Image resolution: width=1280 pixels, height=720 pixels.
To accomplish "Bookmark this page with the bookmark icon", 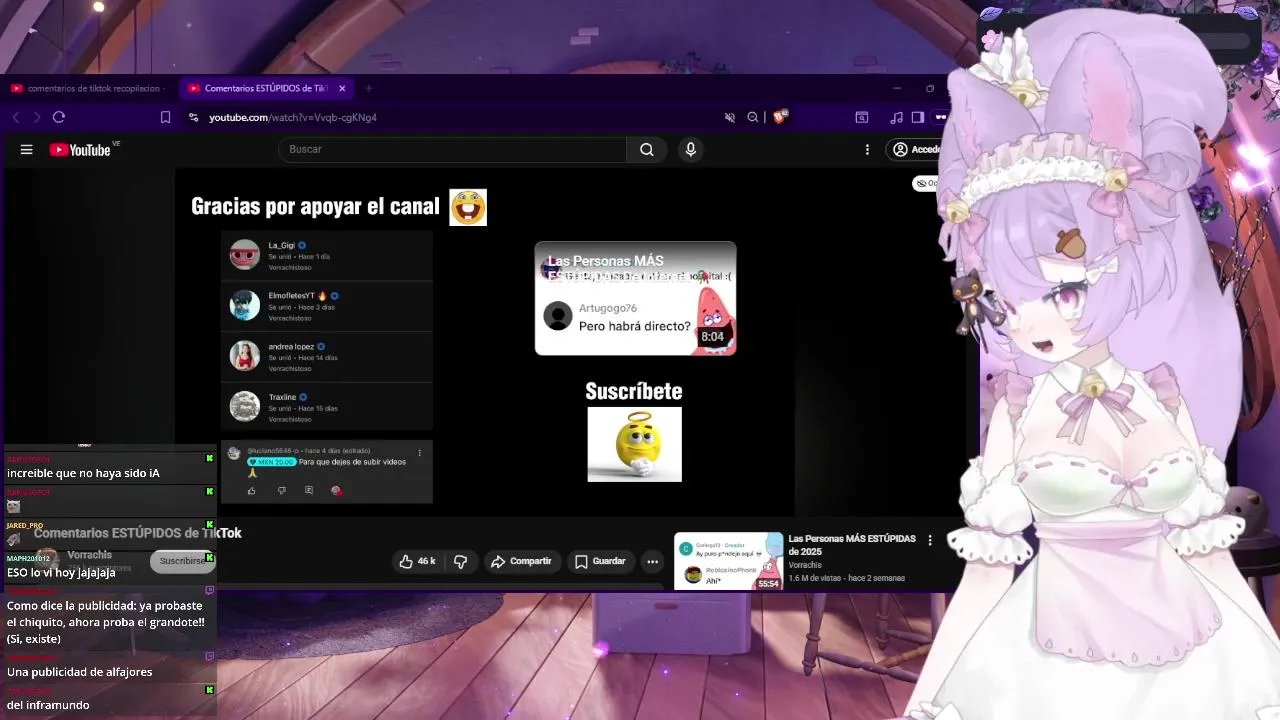I will click(x=166, y=117).
